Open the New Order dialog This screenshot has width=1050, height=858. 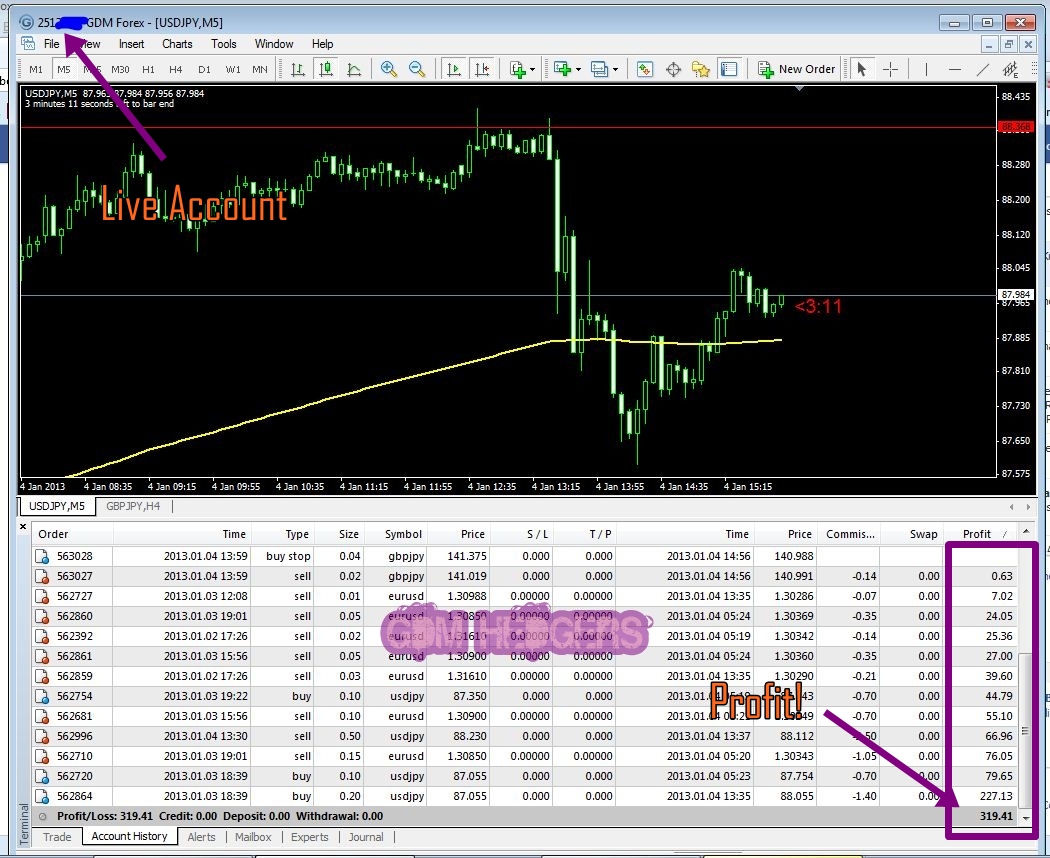click(796, 68)
